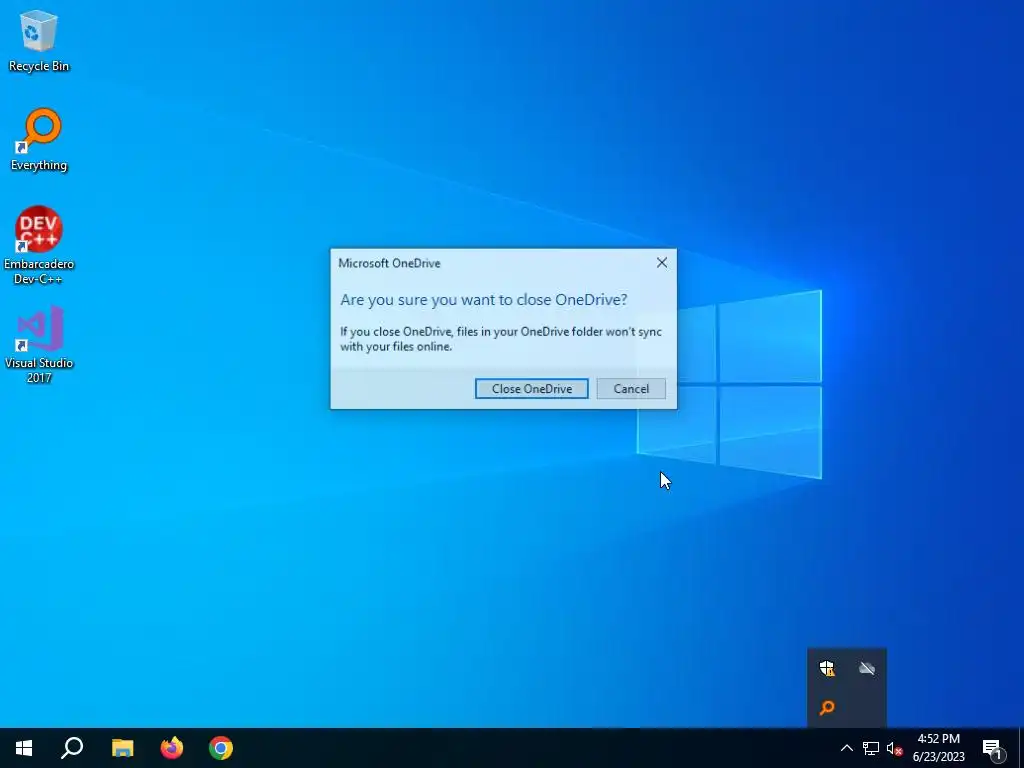Select the Everything desktop shortcut

pos(39,139)
